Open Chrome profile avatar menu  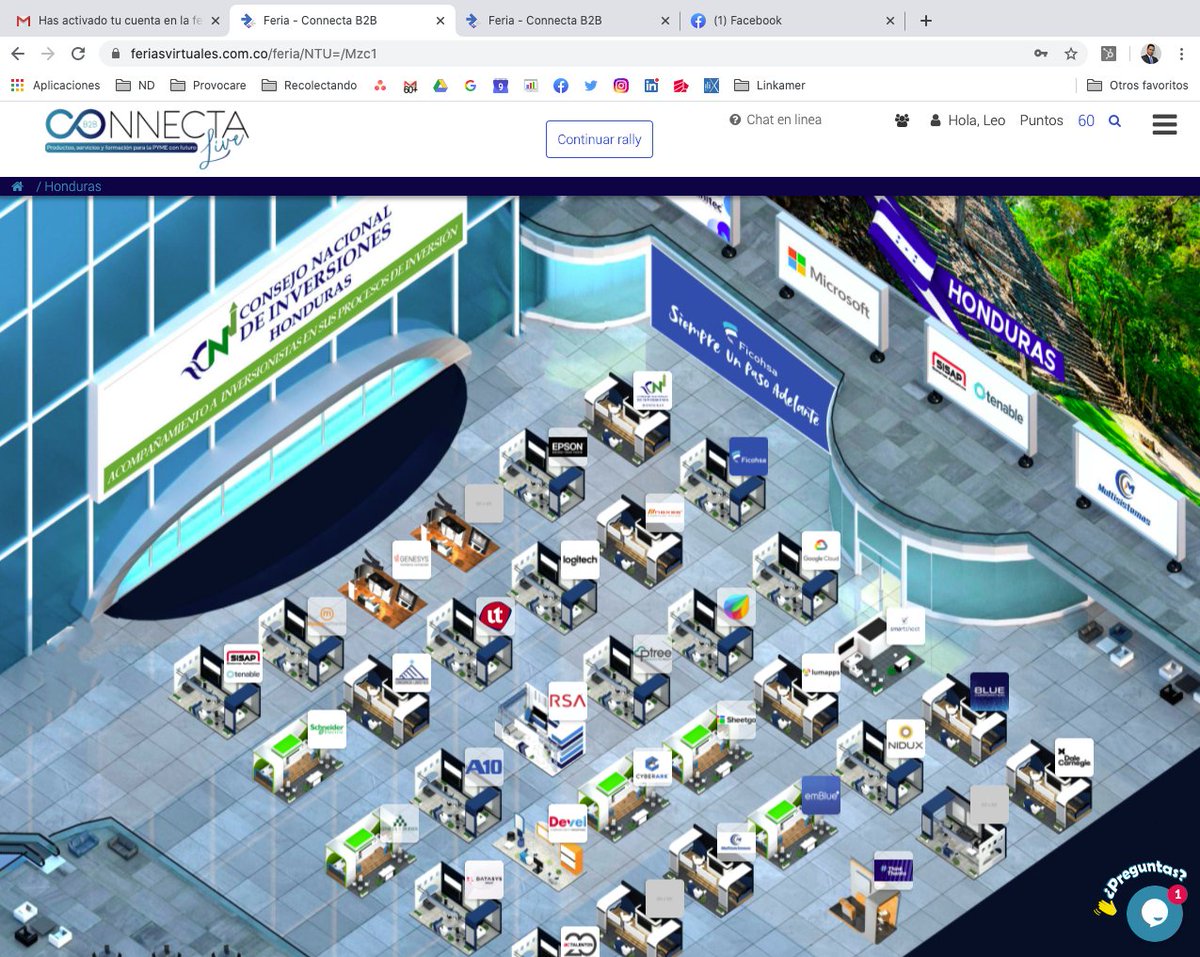pyautogui.click(x=1150, y=53)
